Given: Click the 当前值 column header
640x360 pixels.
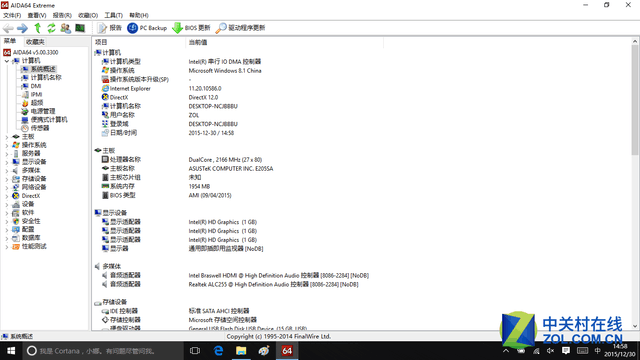Looking at the screenshot, I should pos(198,42).
